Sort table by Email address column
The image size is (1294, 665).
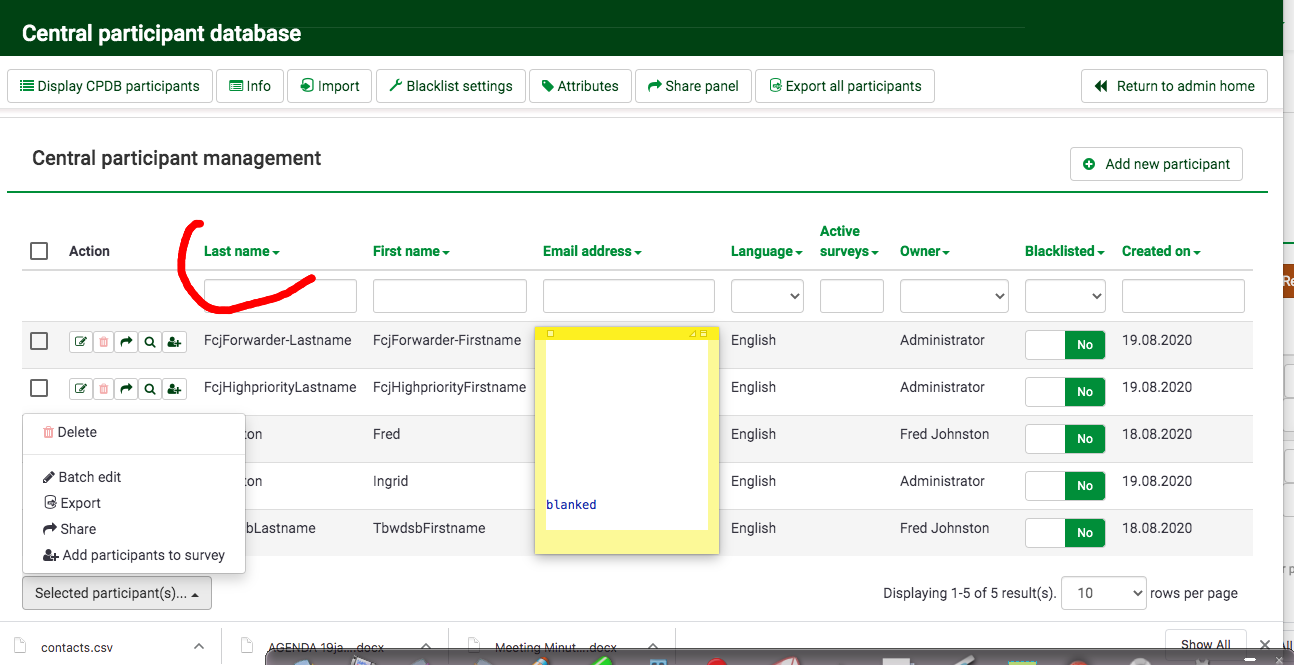coord(587,251)
